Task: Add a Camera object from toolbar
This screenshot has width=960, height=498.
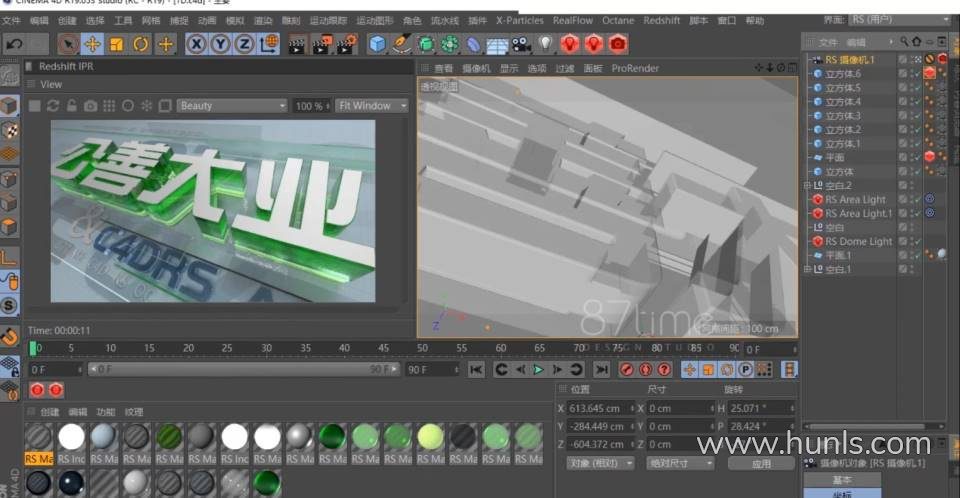Action: [521, 44]
